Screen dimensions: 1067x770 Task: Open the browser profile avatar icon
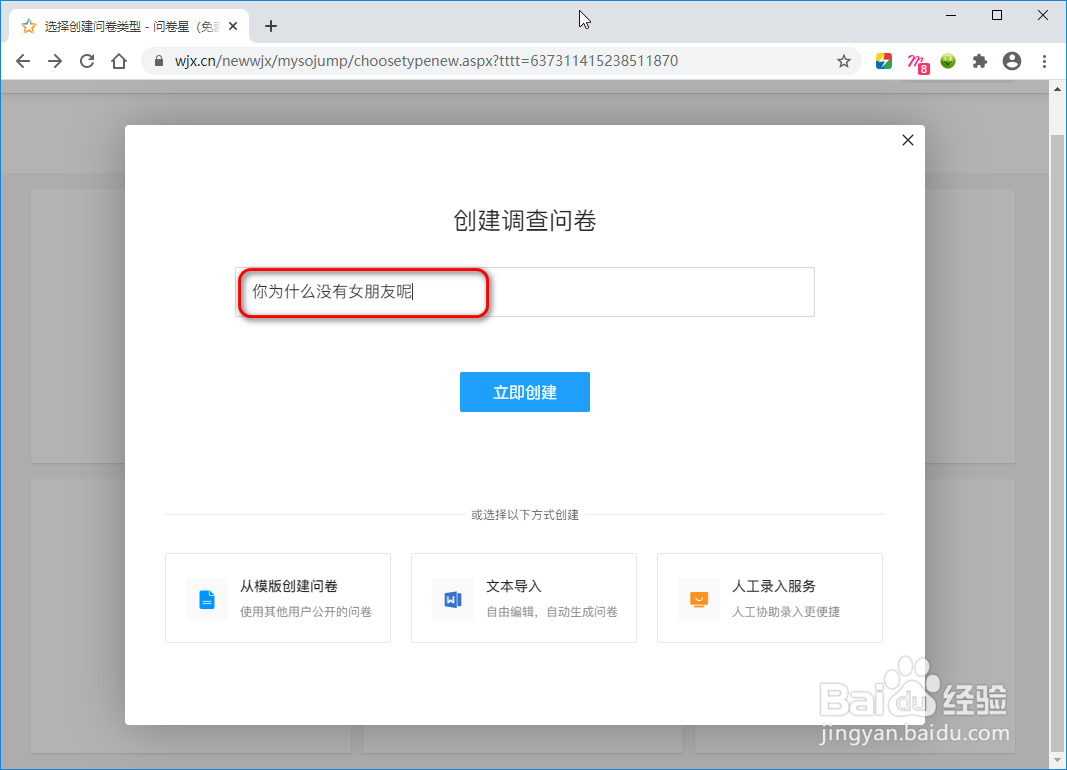[1012, 61]
